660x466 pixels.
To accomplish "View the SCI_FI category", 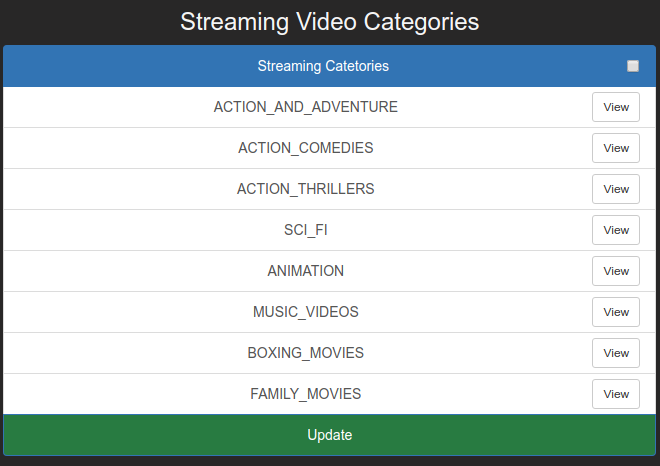I will coord(616,230).
